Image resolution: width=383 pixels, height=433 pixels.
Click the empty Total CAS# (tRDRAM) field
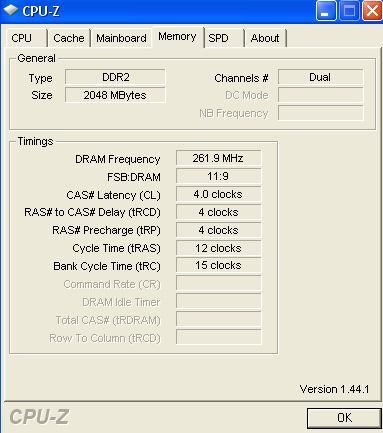click(x=218, y=320)
